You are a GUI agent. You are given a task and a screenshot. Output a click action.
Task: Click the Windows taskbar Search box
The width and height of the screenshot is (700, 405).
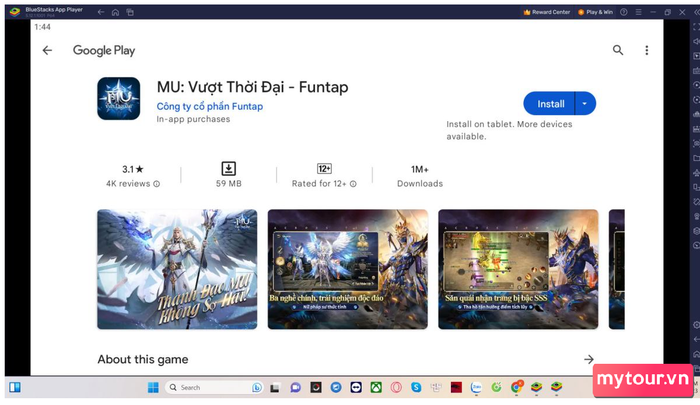pos(213,387)
